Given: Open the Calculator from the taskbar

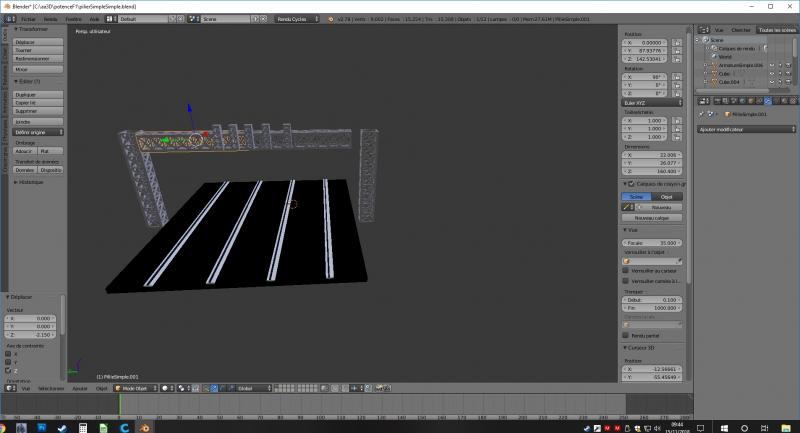Looking at the screenshot, I should point(83,426).
